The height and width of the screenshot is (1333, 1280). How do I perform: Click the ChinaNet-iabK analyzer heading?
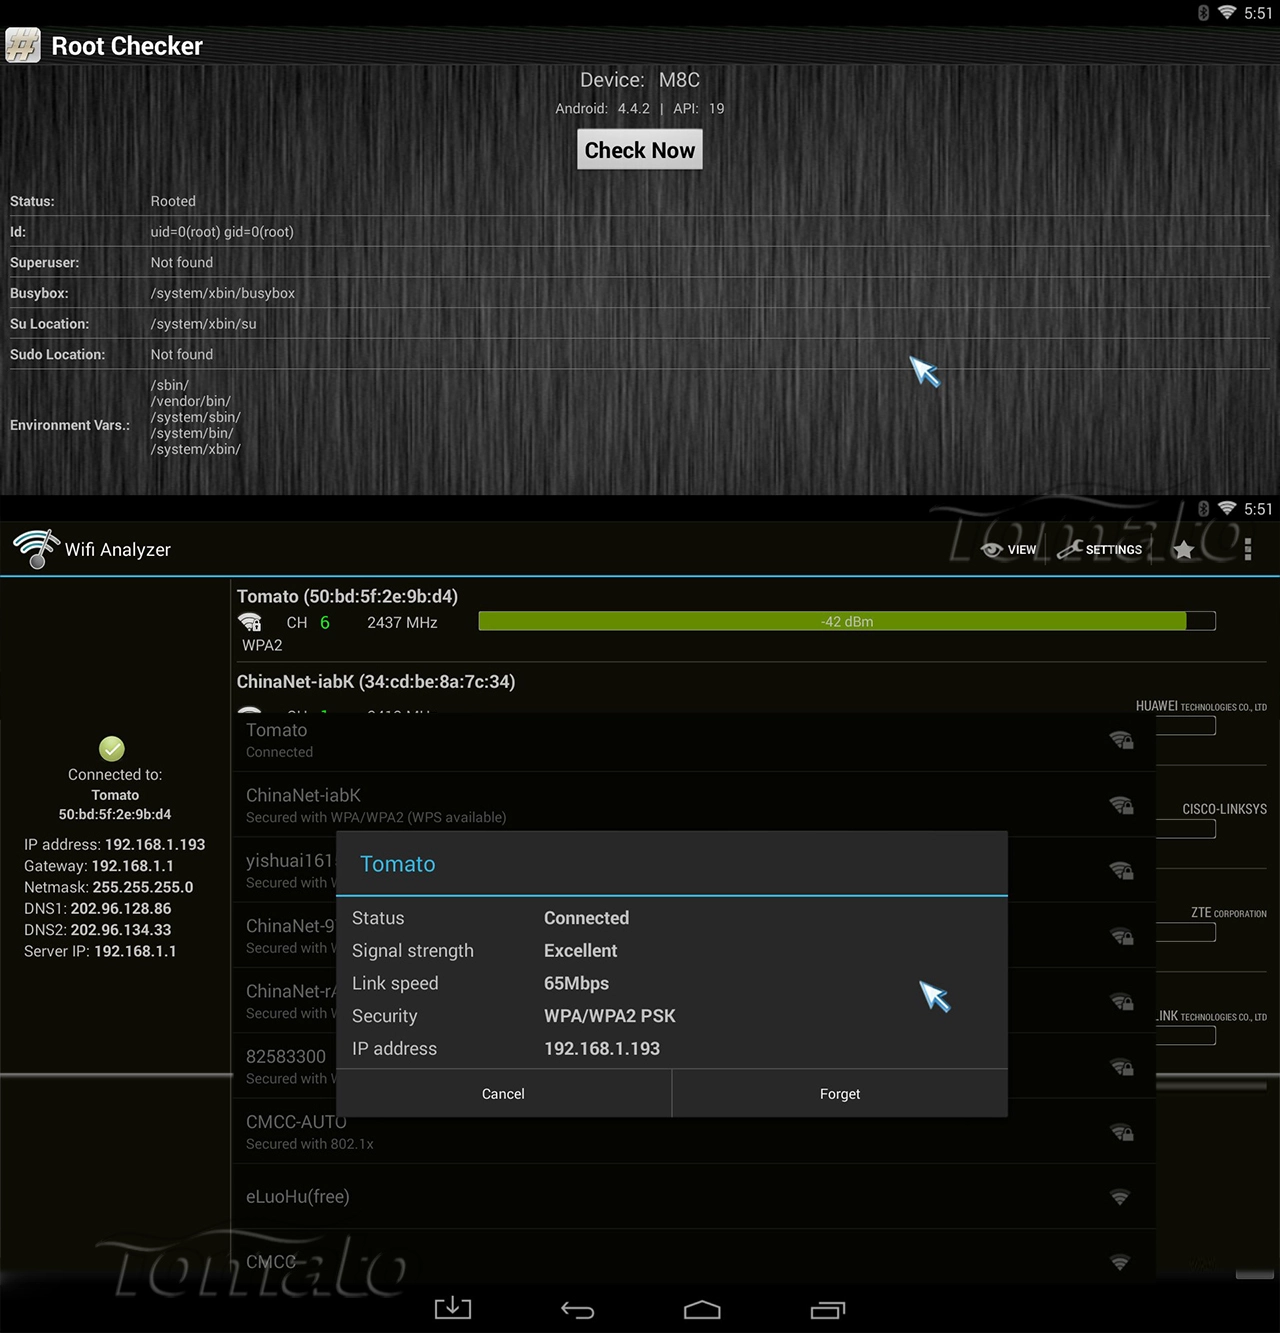pyautogui.click(x=376, y=682)
